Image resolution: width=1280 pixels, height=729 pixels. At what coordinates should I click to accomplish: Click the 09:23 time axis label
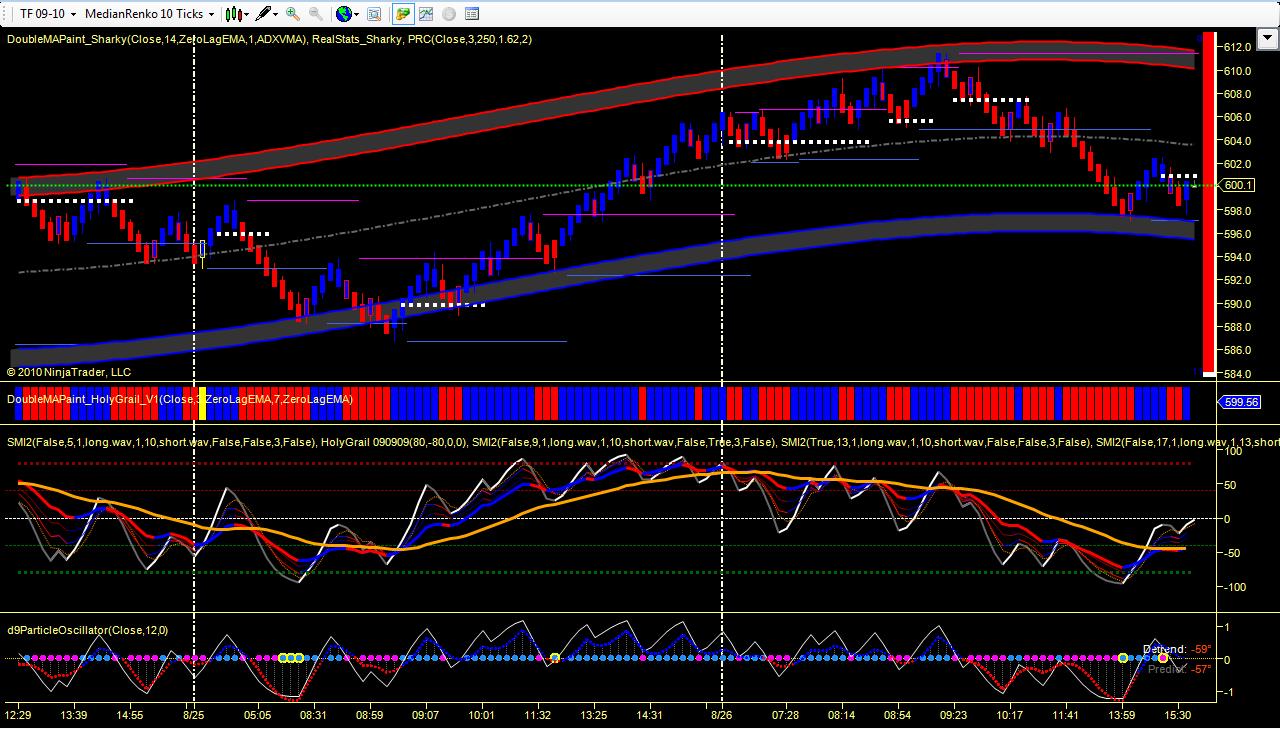coord(953,715)
